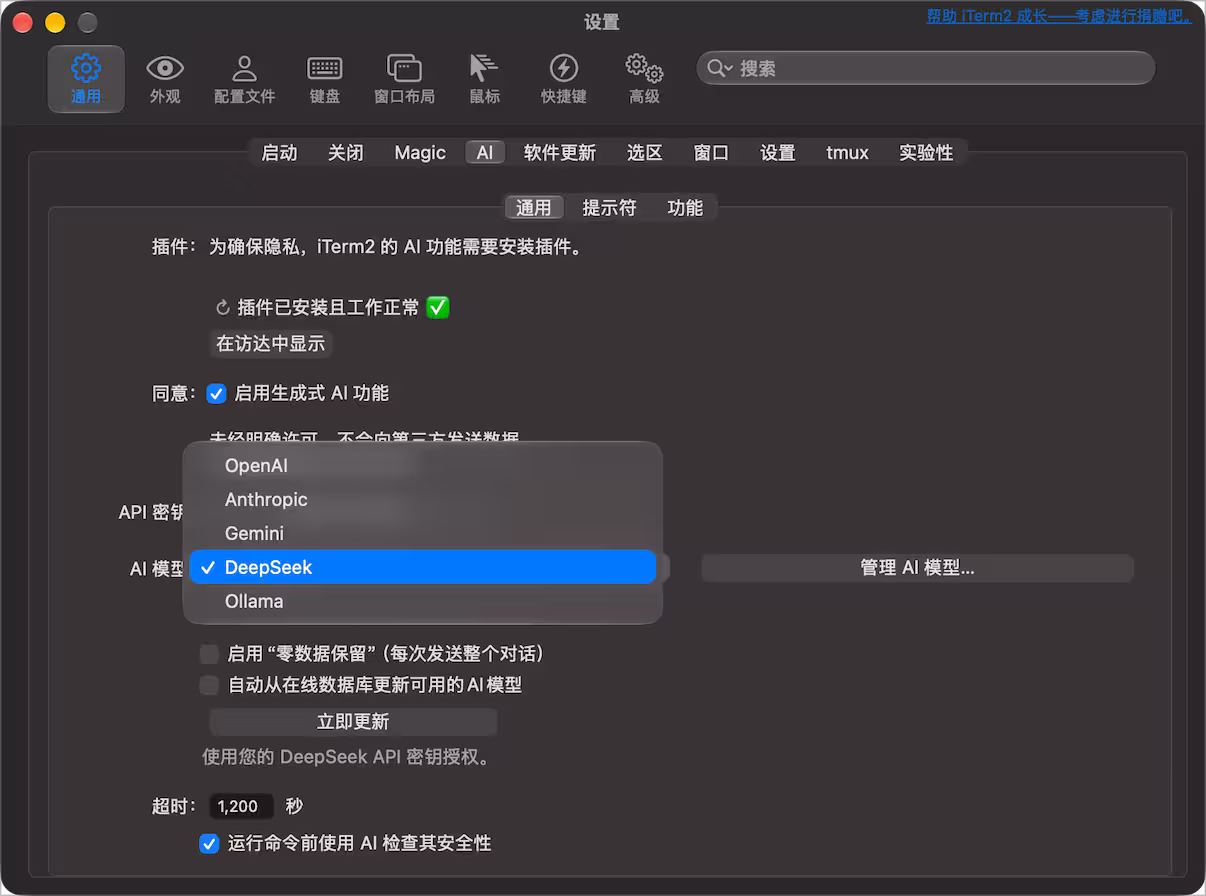Go to the 软件更新 tab

pos(560,153)
